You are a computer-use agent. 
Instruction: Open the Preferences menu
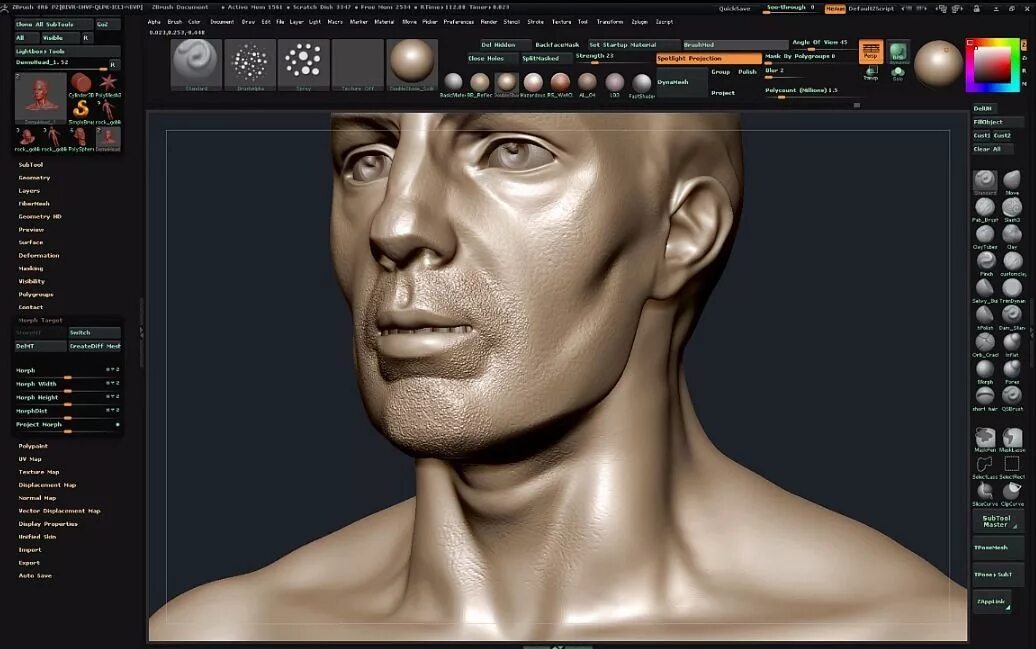tap(459, 22)
